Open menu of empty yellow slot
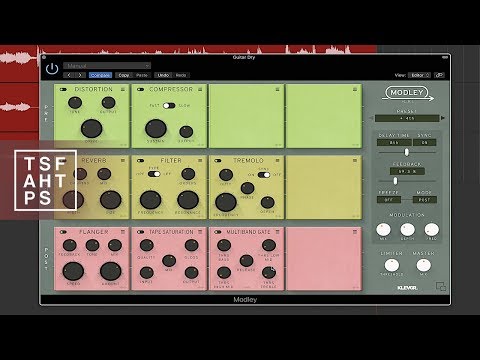Viewport: 480px width, 360px height. pos(355,161)
